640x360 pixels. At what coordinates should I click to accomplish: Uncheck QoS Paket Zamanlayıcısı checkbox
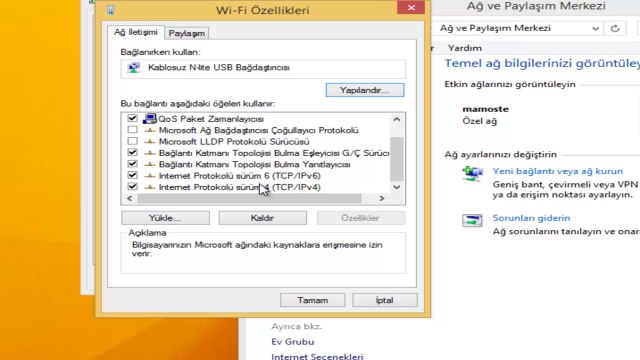[132, 118]
